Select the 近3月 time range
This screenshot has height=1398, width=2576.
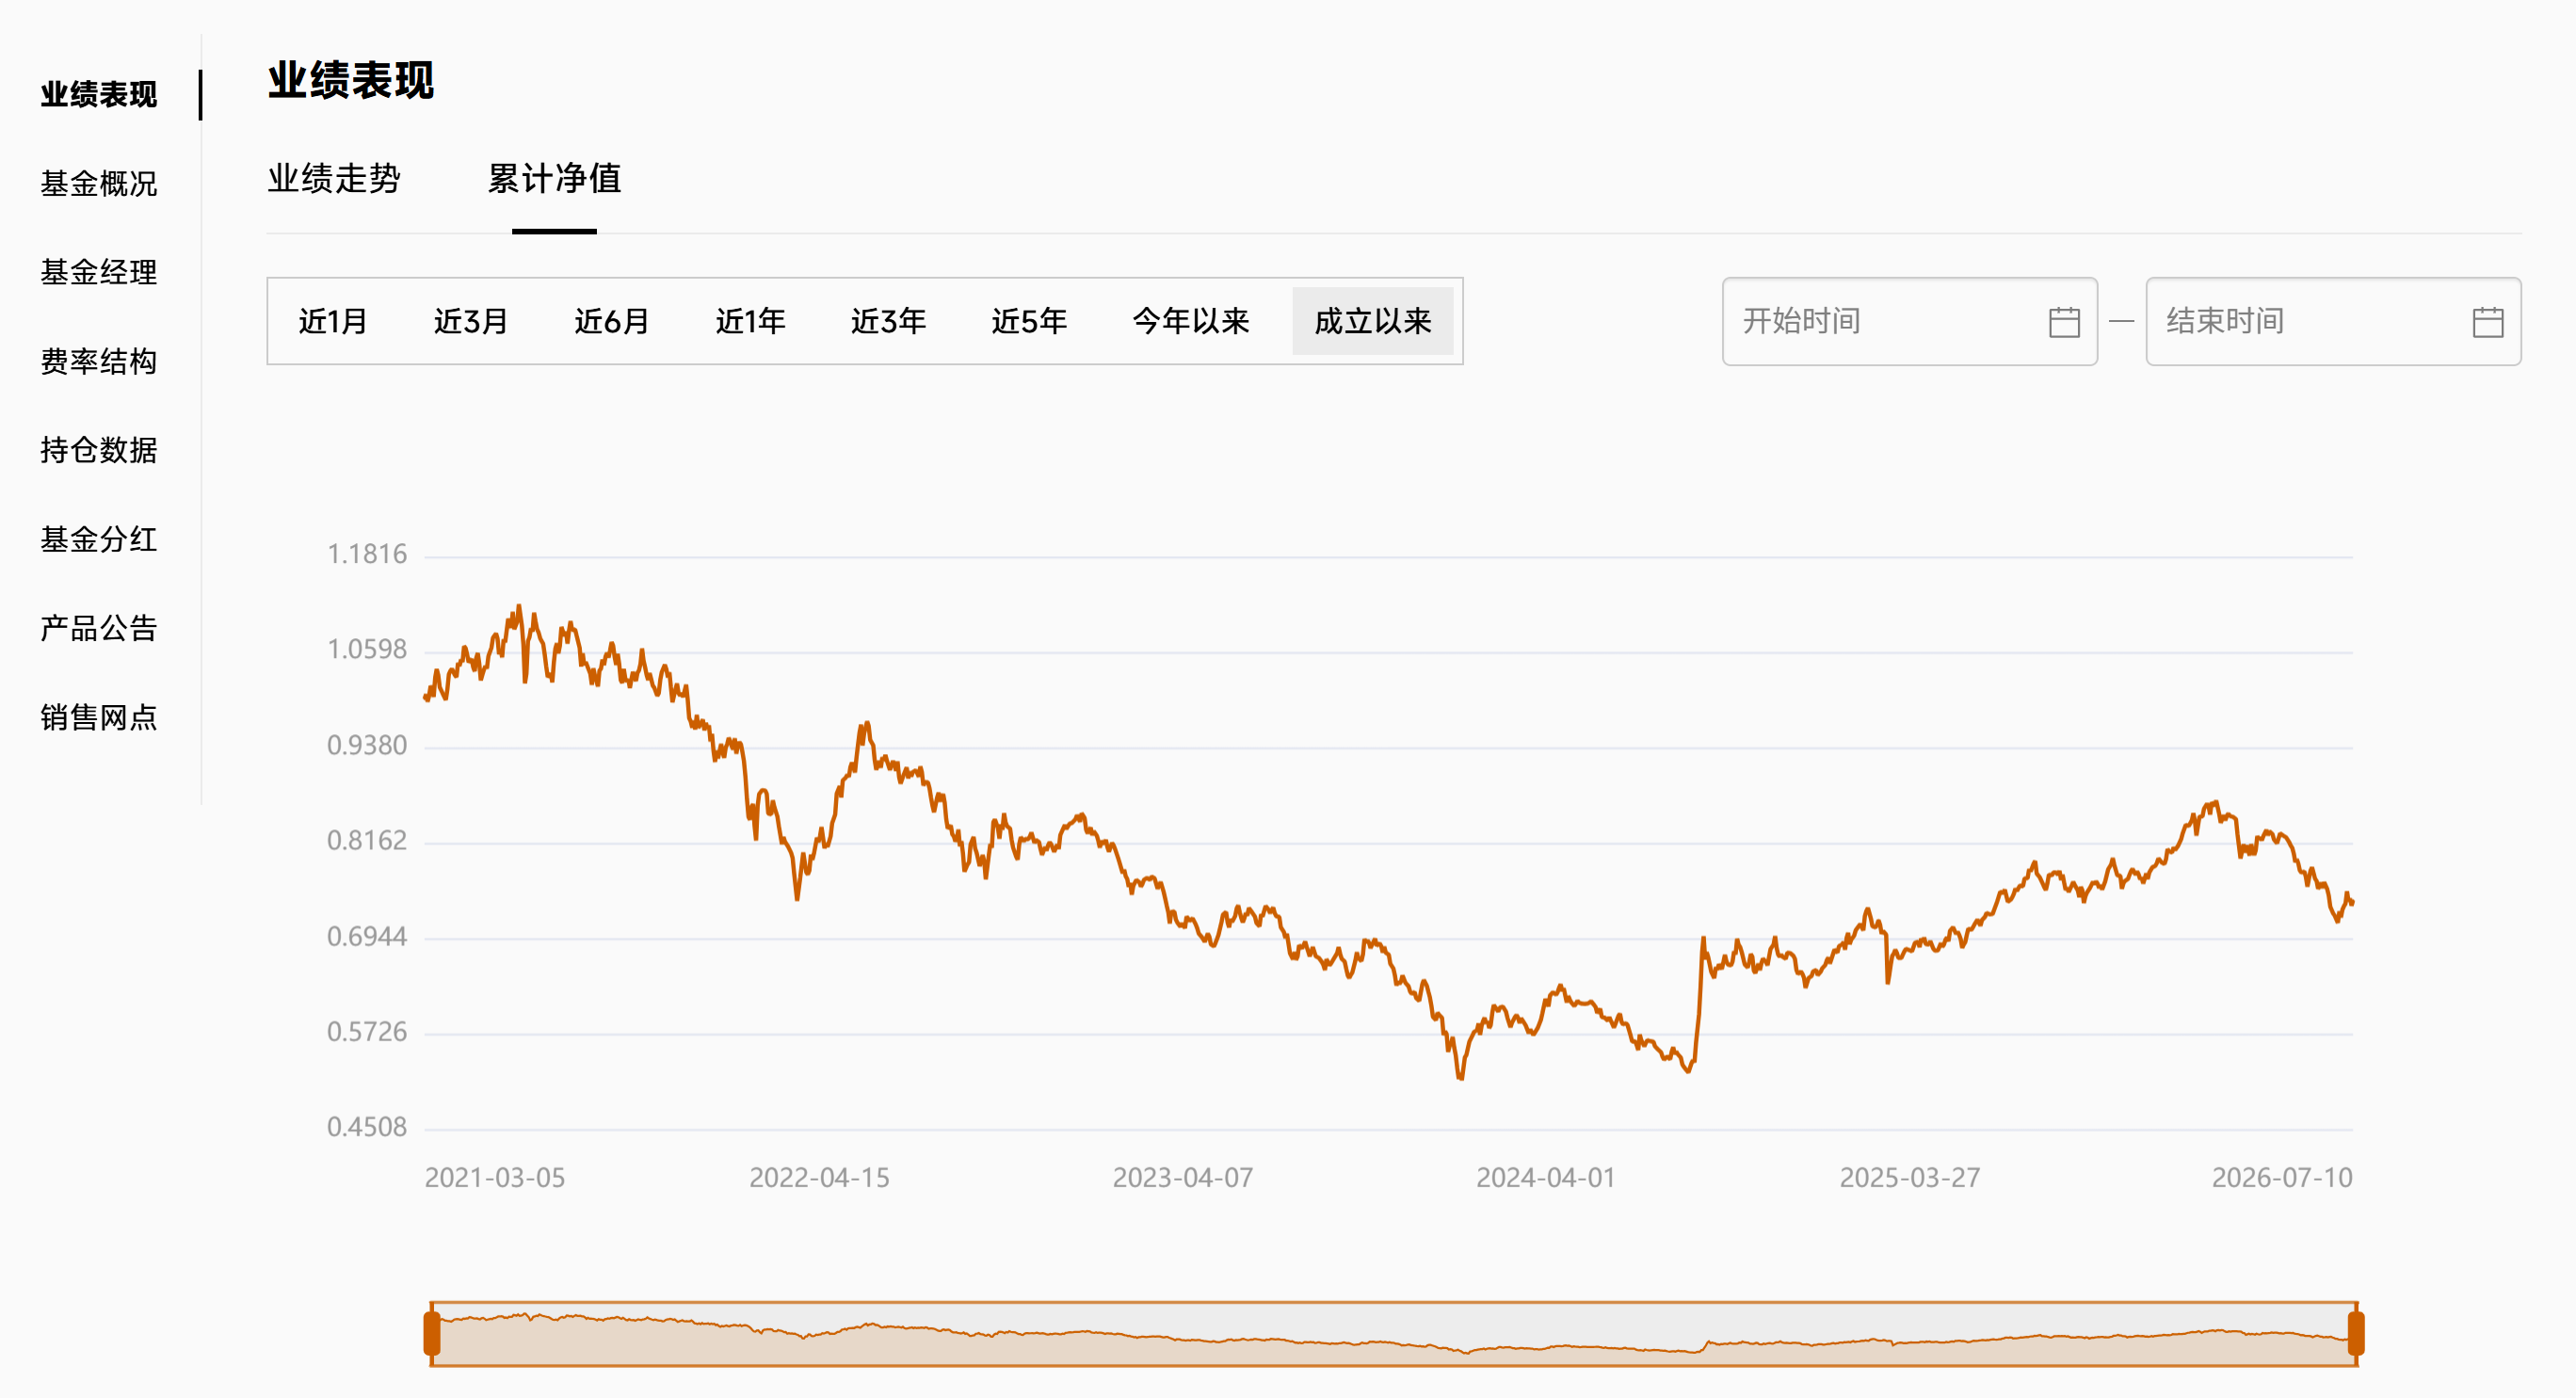(471, 321)
